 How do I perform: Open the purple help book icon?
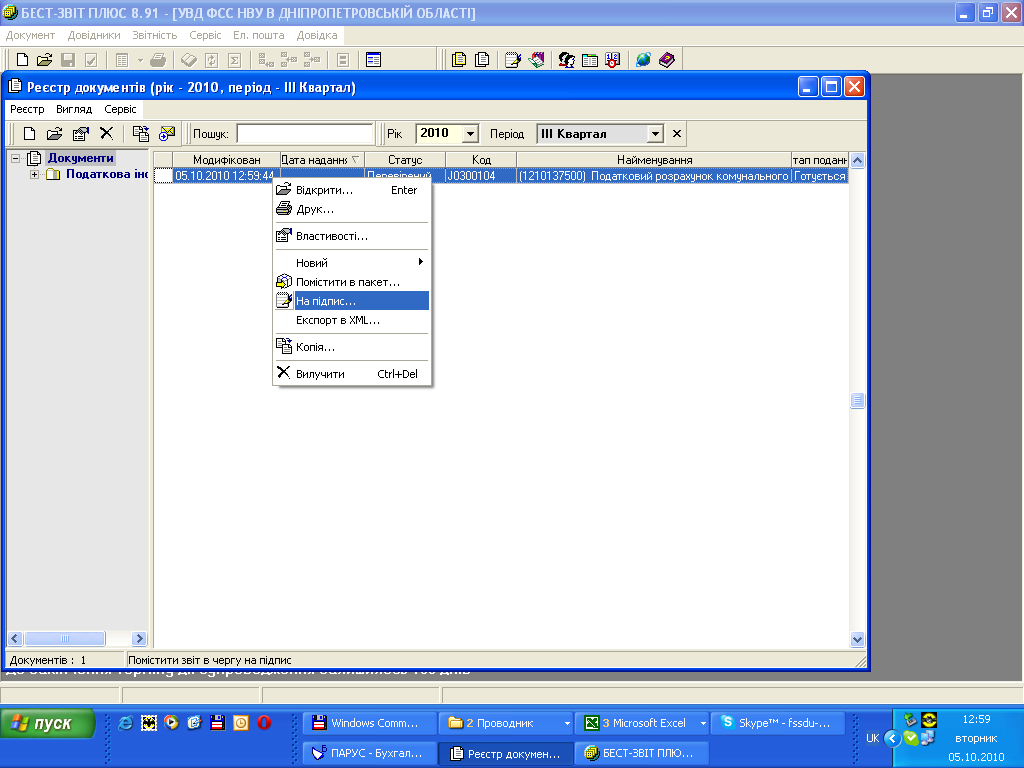pos(667,60)
